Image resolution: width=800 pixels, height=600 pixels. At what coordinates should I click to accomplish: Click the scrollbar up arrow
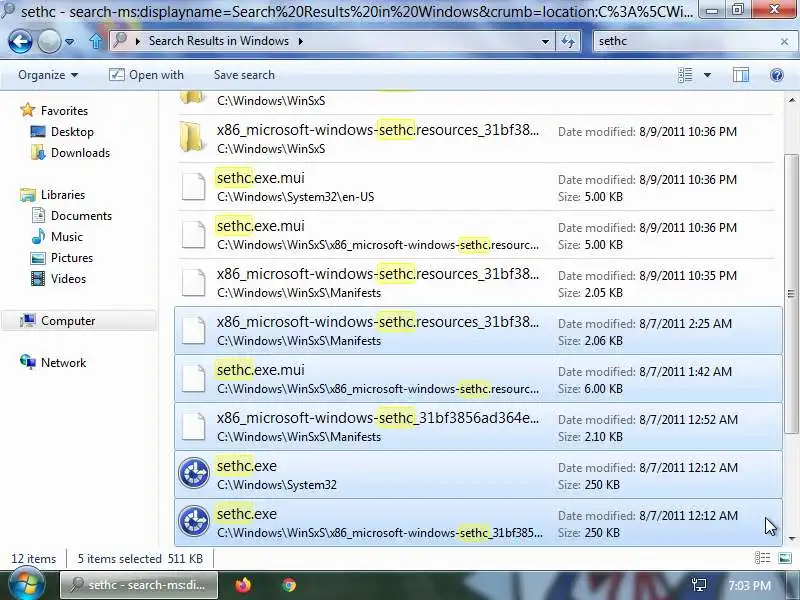pos(792,100)
